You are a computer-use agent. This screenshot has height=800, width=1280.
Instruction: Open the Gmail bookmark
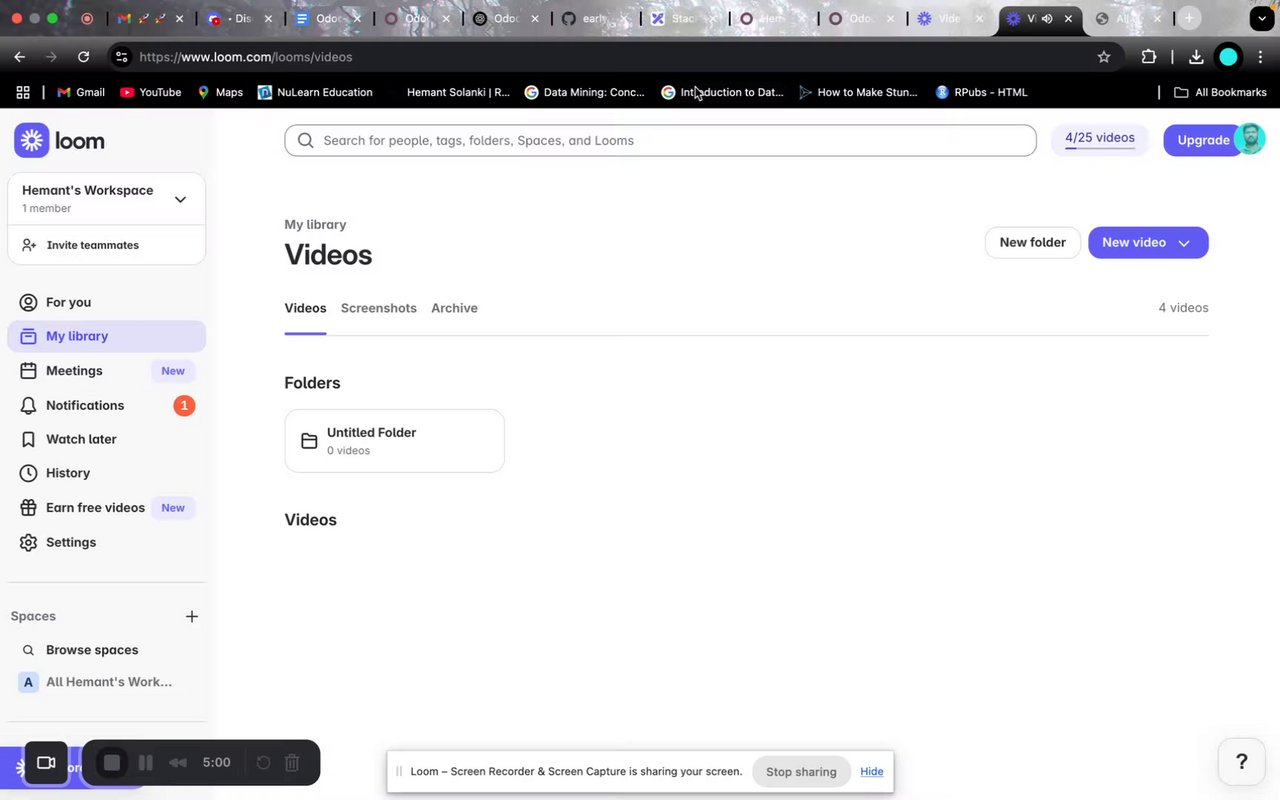point(81,92)
